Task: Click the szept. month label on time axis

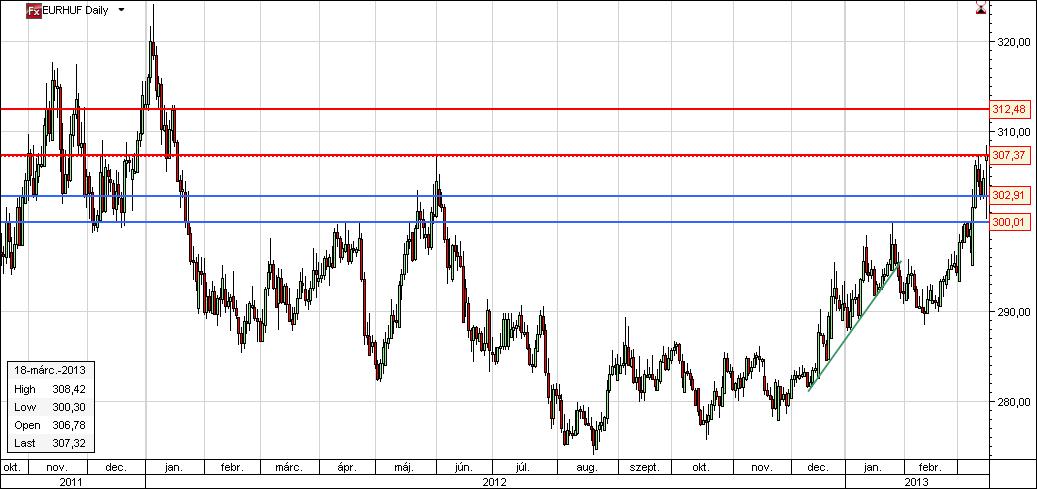Action: 644,467
